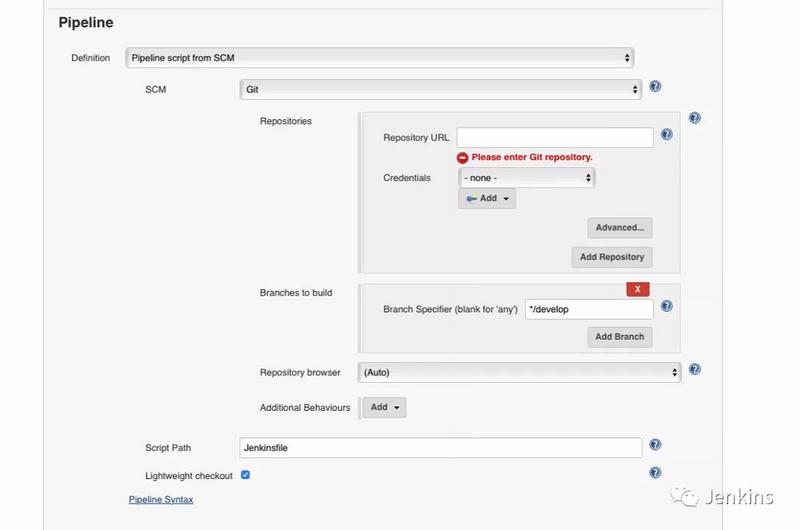The width and height of the screenshot is (800, 530).
Task: Remove the branch with the red X button
Action: pos(638,289)
